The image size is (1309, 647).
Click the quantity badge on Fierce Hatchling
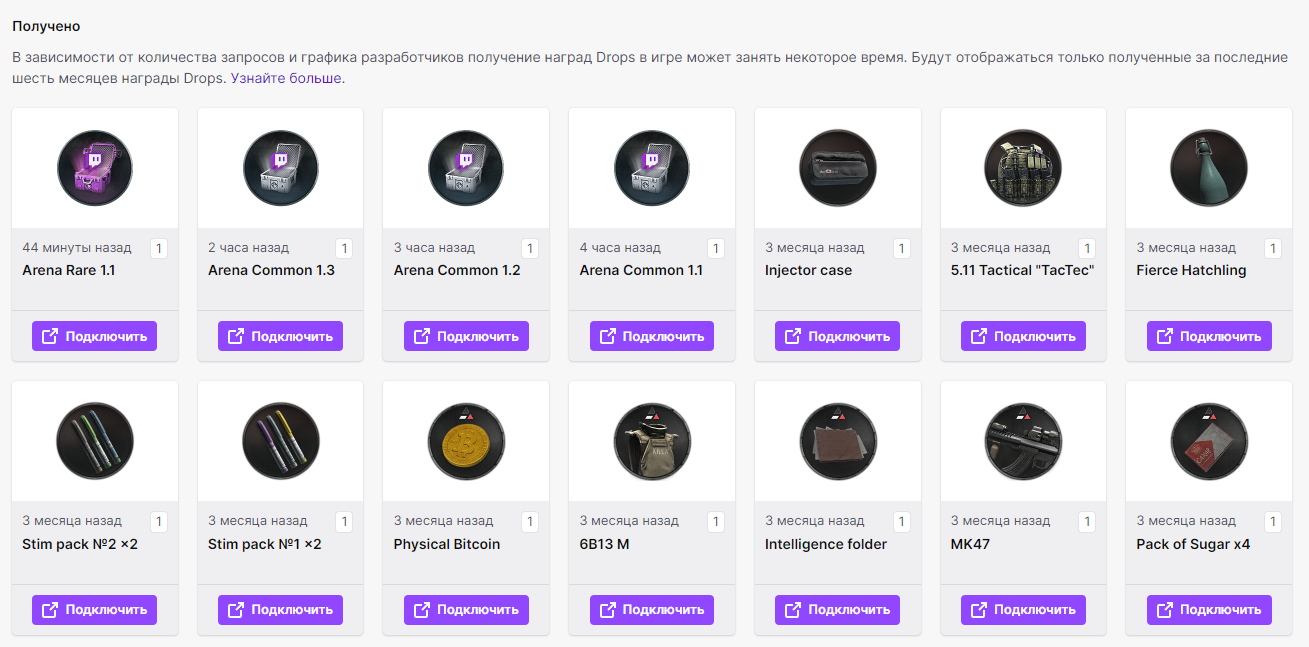tap(1272, 248)
